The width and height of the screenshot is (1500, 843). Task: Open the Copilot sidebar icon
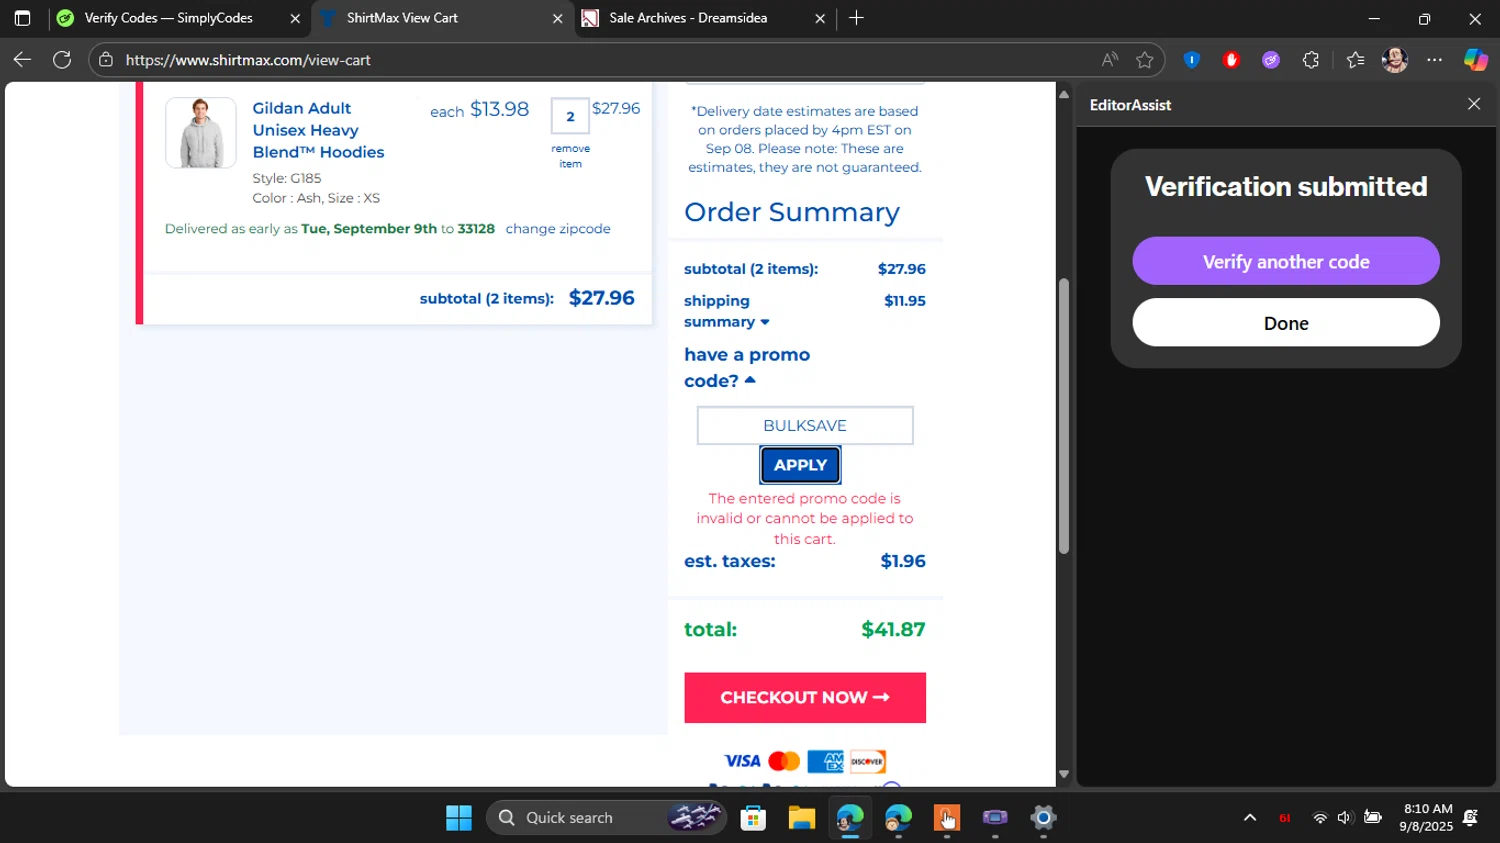(1476, 60)
